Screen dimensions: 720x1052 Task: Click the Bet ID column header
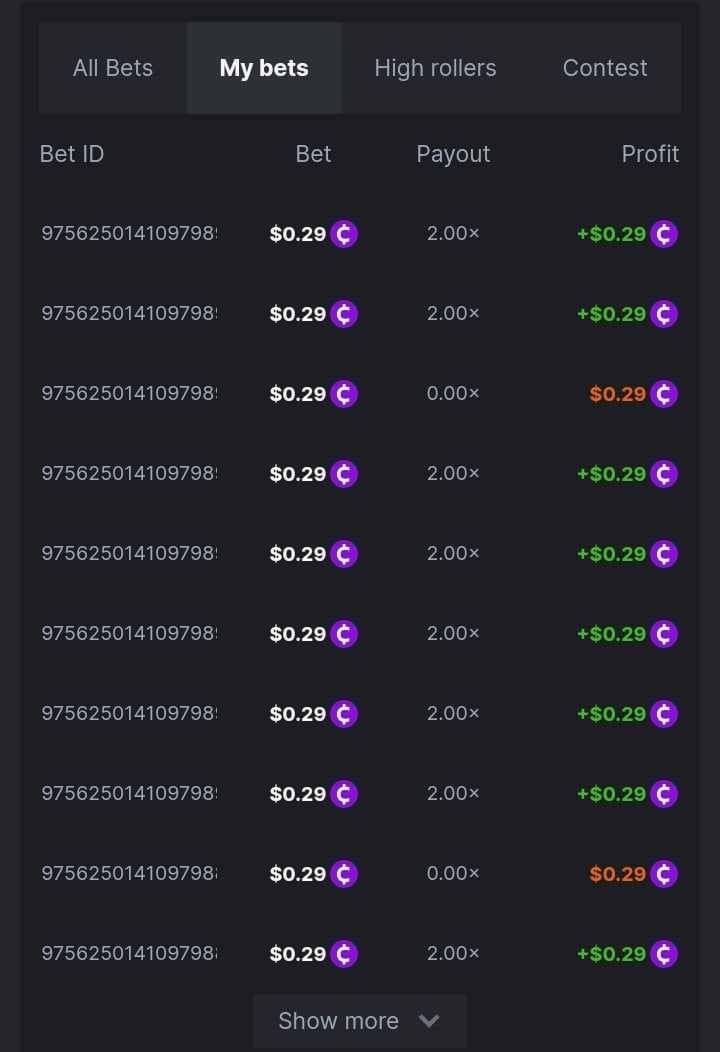(72, 154)
